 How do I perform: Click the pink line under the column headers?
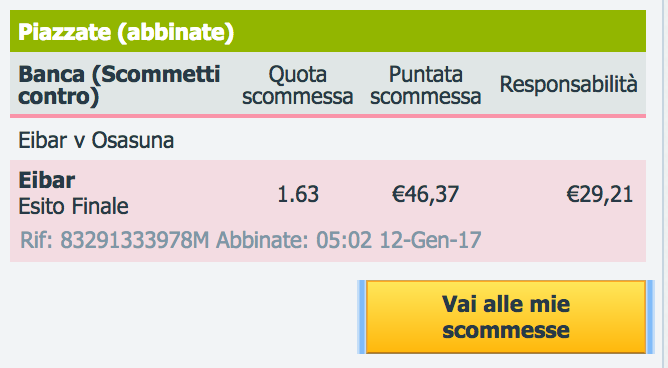pos(328,116)
